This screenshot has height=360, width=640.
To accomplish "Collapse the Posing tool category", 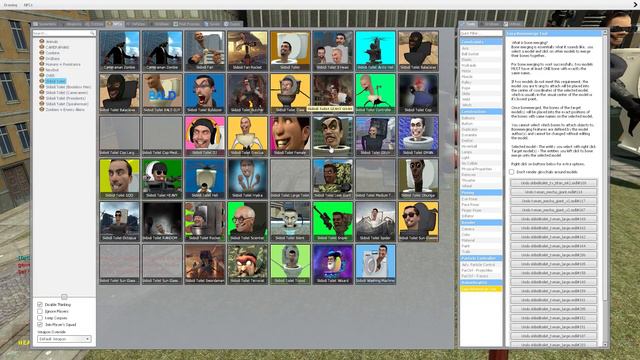I will pyautogui.click(x=481, y=192).
